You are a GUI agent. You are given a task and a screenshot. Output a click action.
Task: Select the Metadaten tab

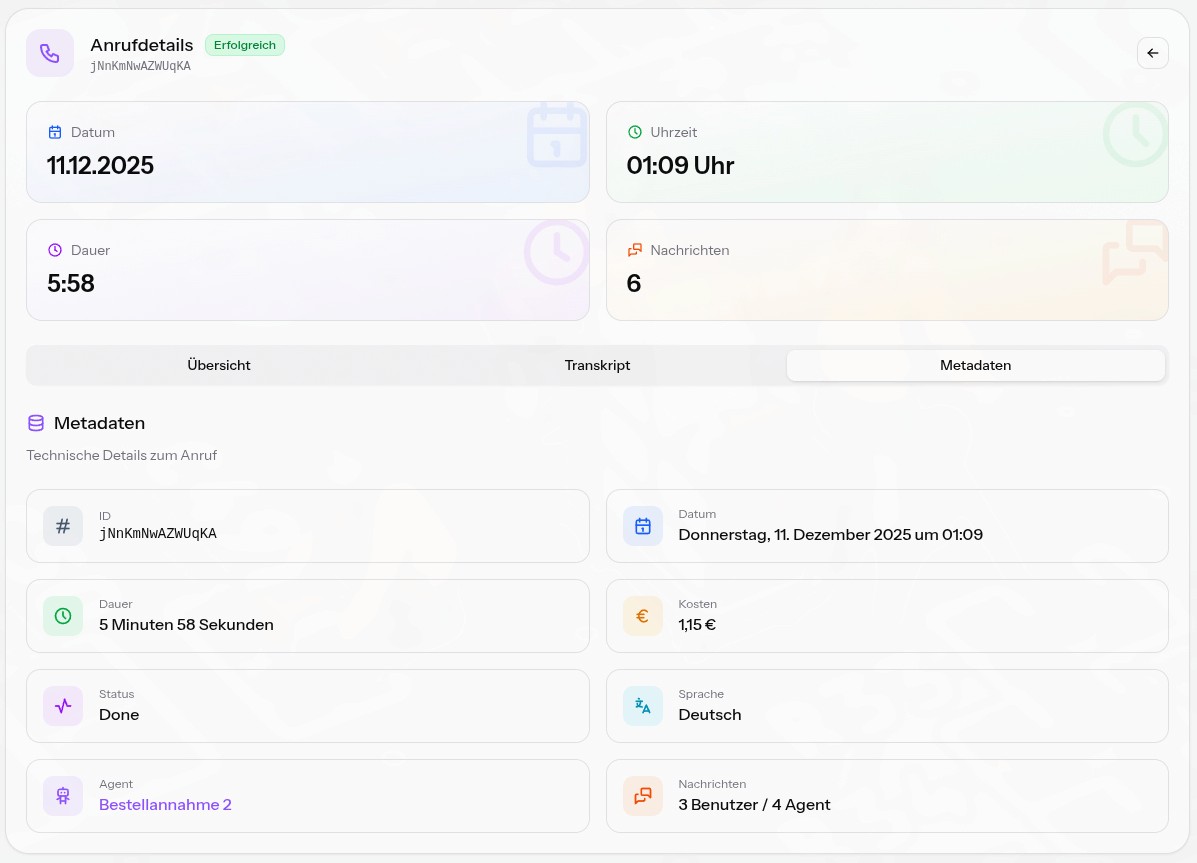[975, 365]
